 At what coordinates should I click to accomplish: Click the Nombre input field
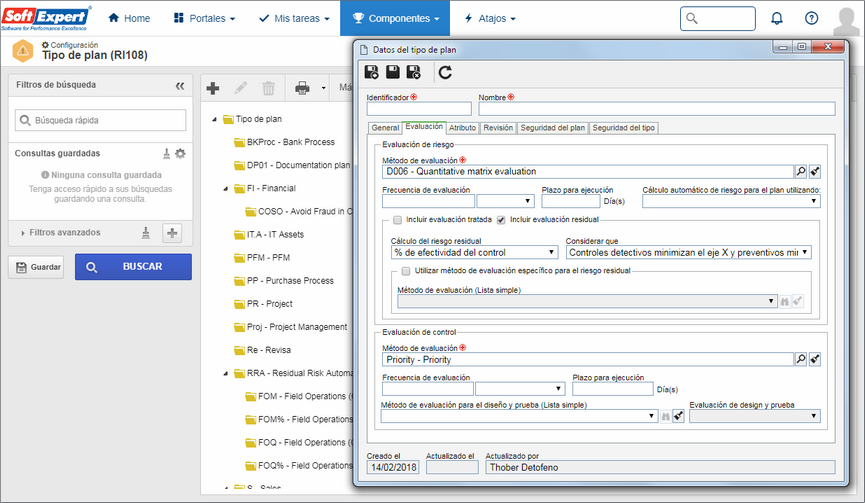(x=656, y=109)
